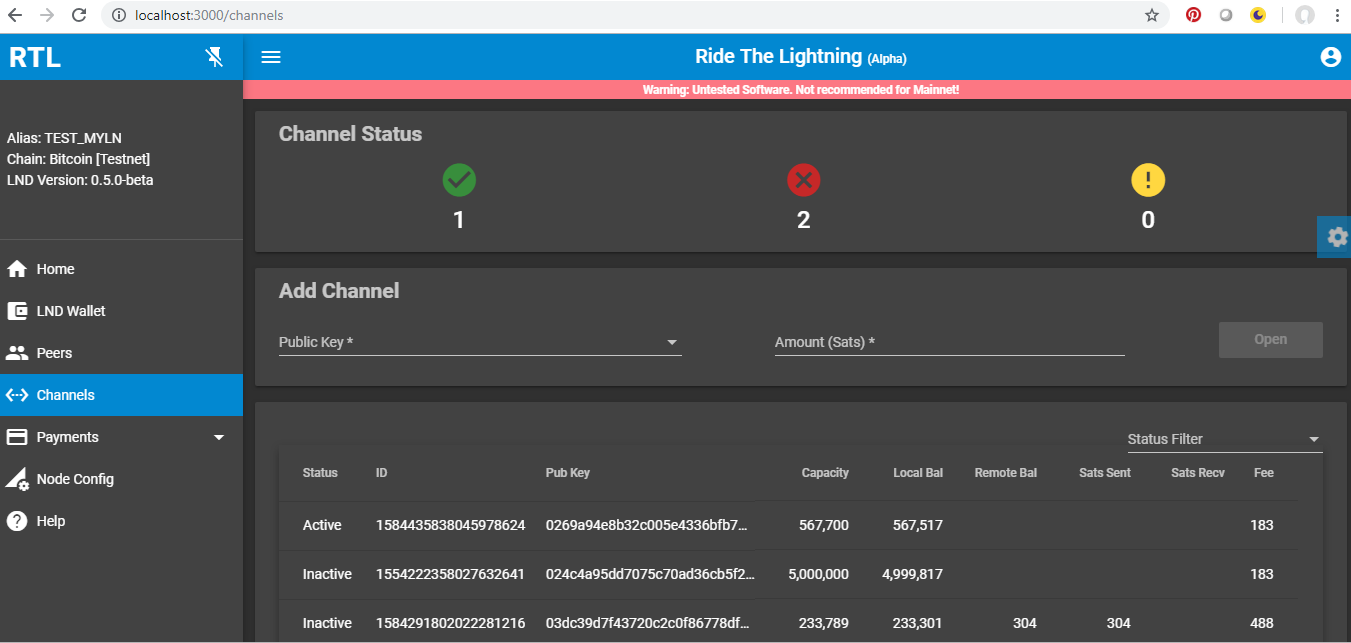Sort by Capacity column header

(825, 473)
